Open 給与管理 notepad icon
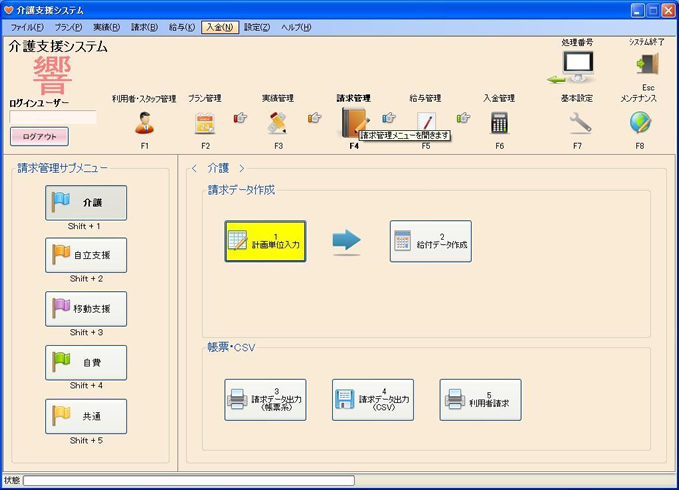This screenshot has height=490, width=679. [x=426, y=123]
